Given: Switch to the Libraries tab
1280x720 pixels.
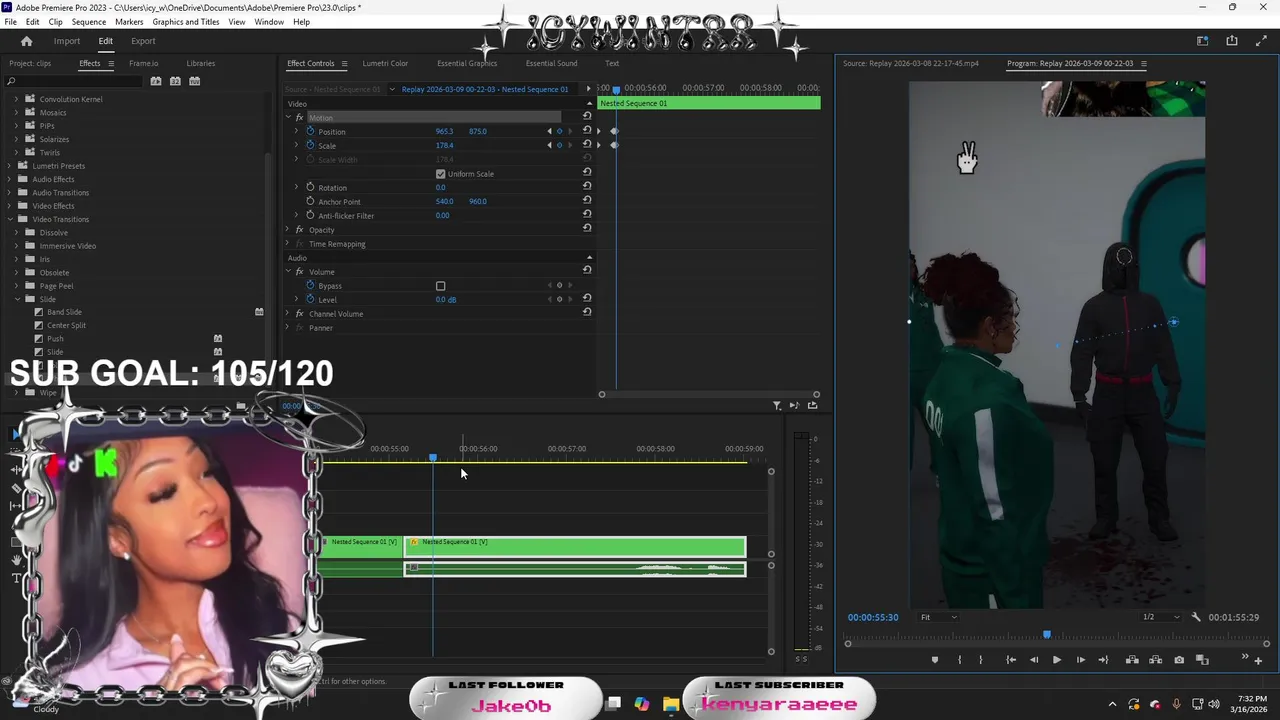Looking at the screenshot, I should click(200, 63).
